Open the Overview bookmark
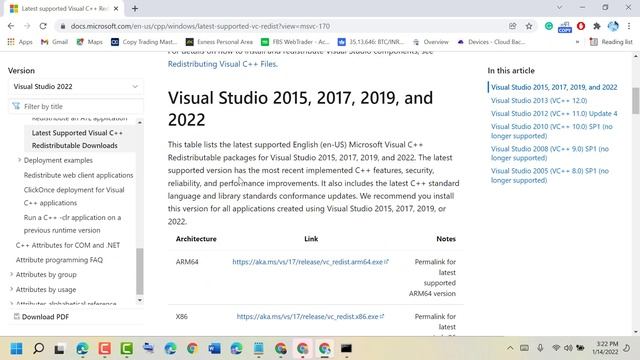This screenshot has width=640, height=360. tap(431, 42)
